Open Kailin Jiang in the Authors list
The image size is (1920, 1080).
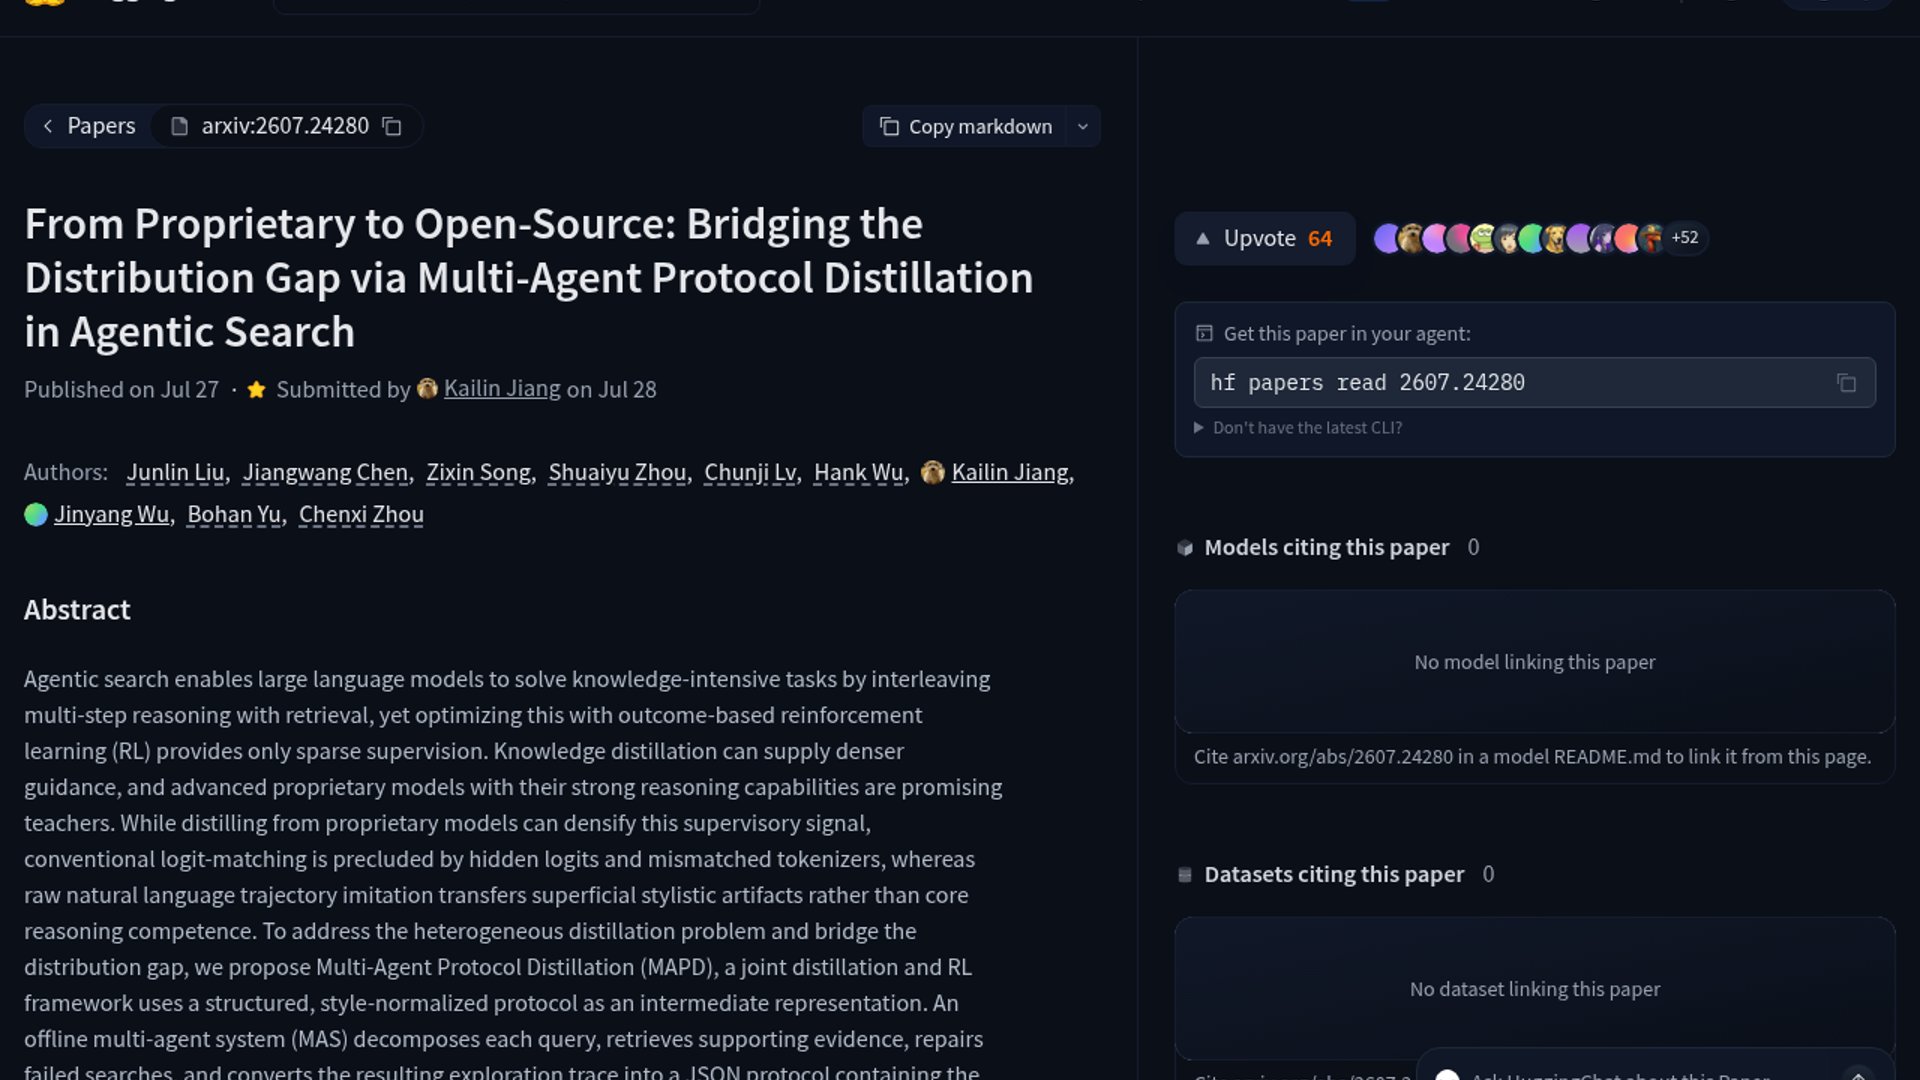pyautogui.click(x=1010, y=472)
